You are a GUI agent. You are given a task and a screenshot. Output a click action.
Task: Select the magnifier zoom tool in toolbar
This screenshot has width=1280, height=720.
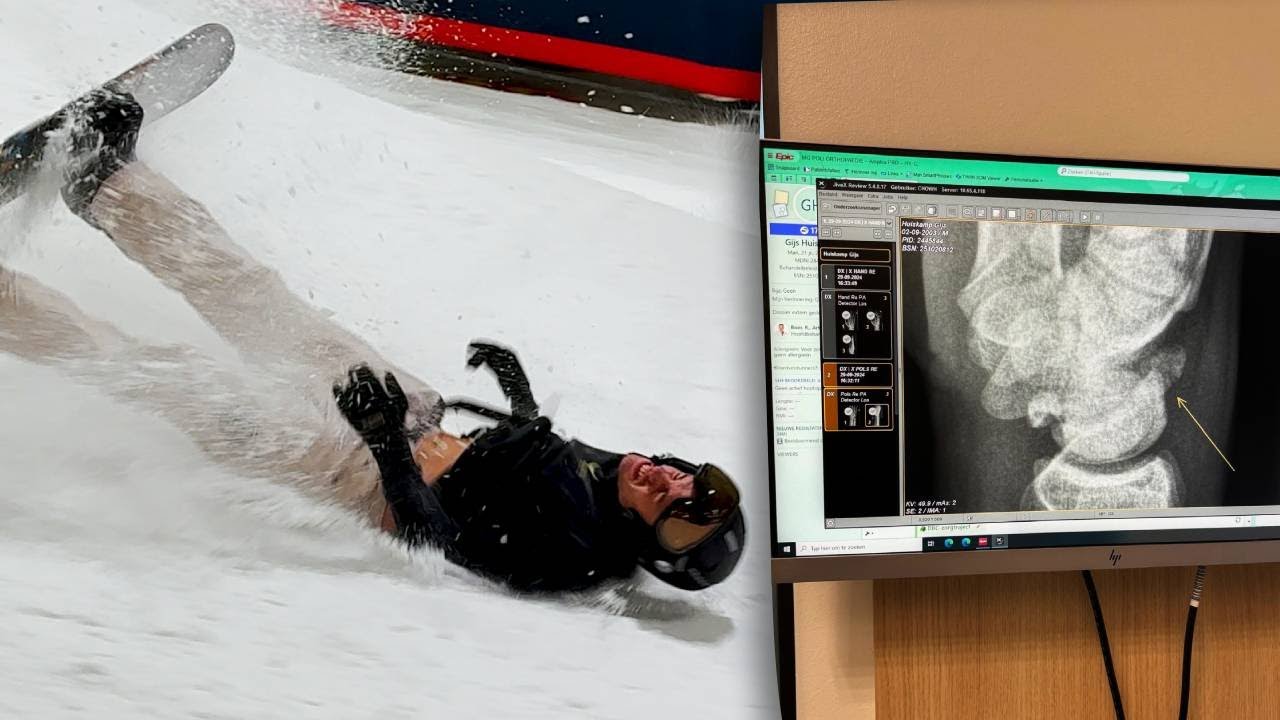click(967, 212)
